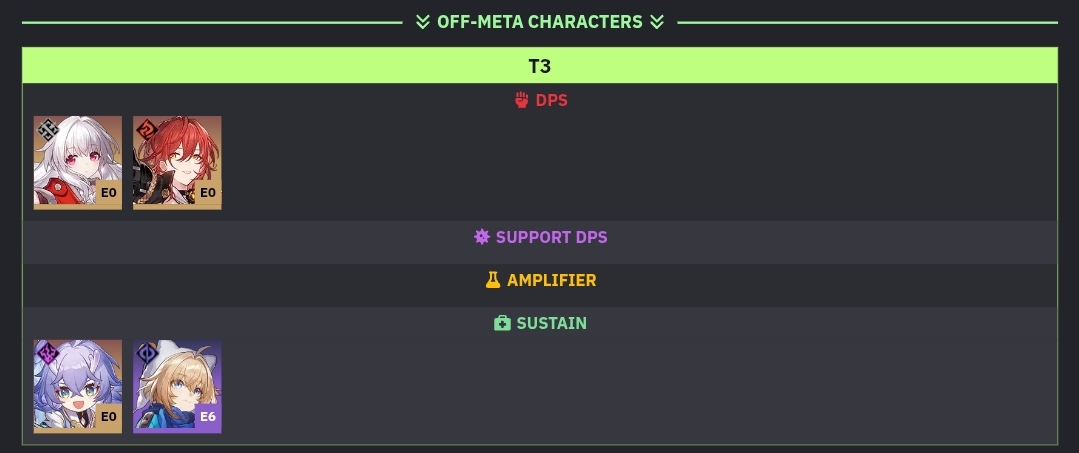Select the T3 tier header bar
The height and width of the screenshot is (453, 1079).
click(x=540, y=66)
